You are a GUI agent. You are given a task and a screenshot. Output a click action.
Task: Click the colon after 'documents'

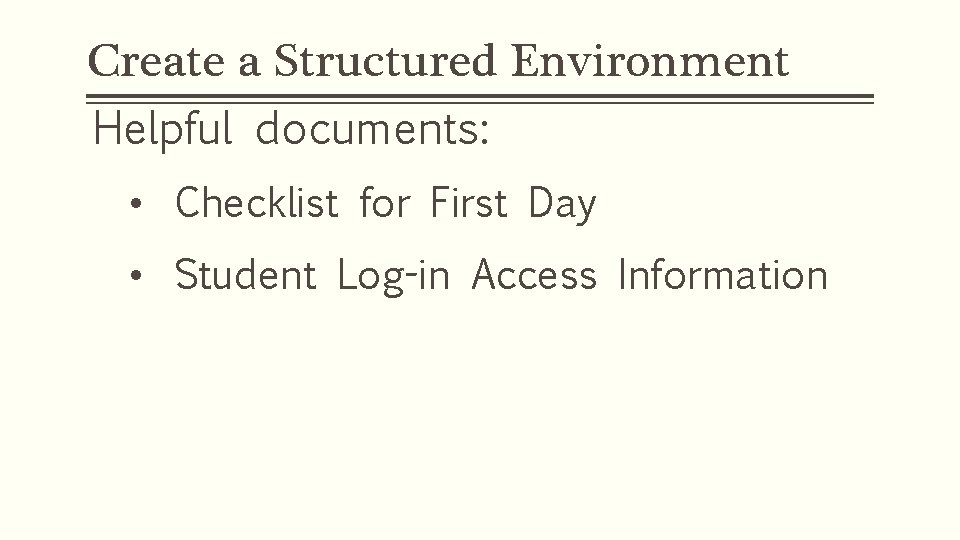[484, 133]
